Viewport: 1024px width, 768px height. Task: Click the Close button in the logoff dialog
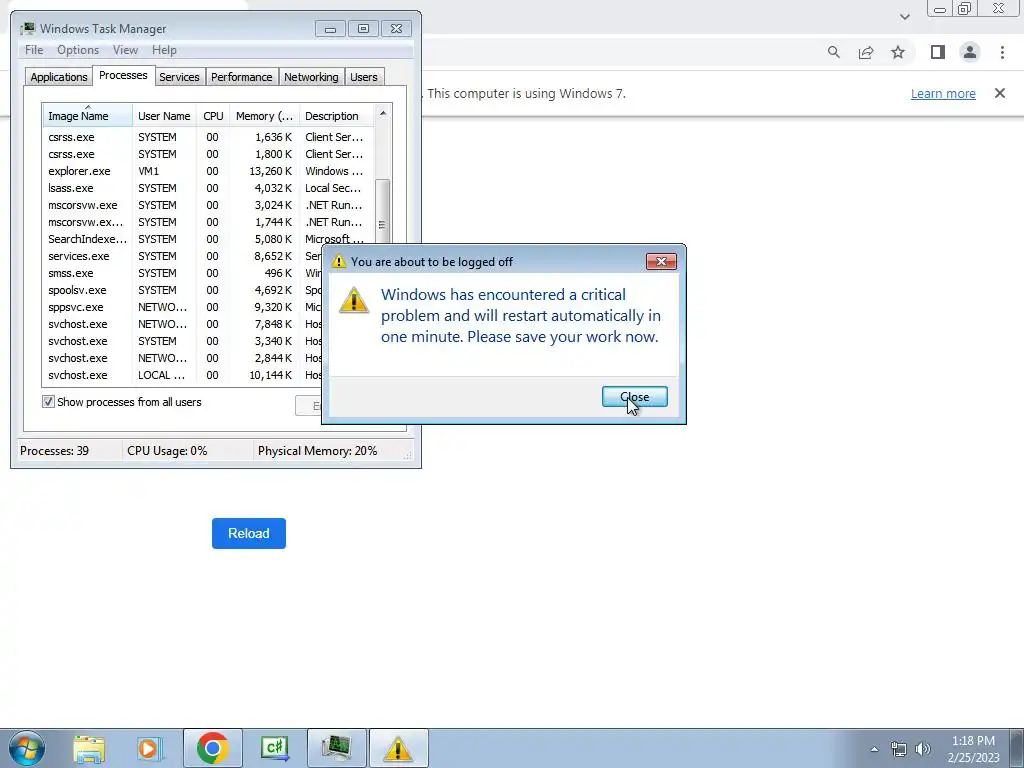[x=635, y=396]
